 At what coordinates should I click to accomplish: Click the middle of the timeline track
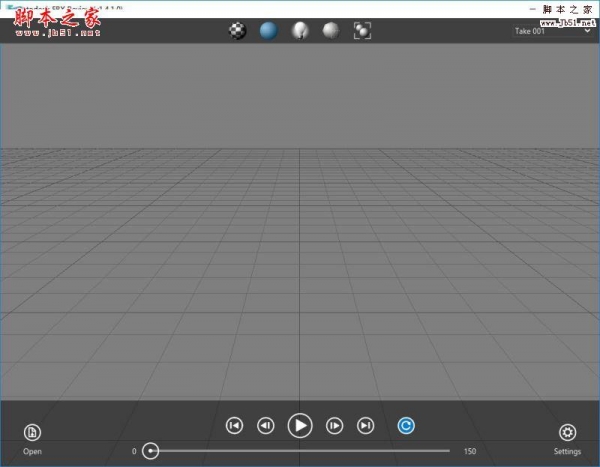click(300, 451)
